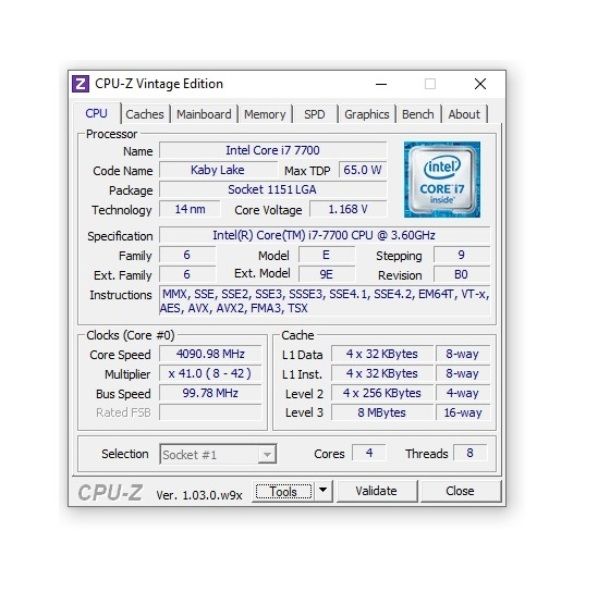Show the About tab

[464, 114]
